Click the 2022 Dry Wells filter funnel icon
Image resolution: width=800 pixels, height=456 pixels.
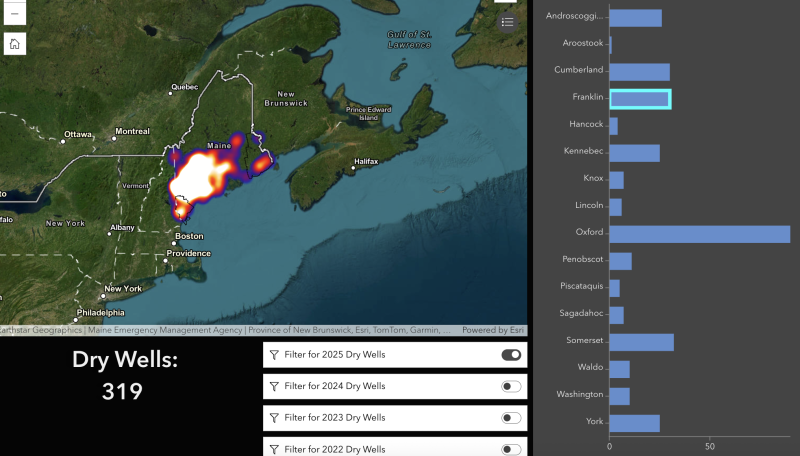[x=274, y=447]
